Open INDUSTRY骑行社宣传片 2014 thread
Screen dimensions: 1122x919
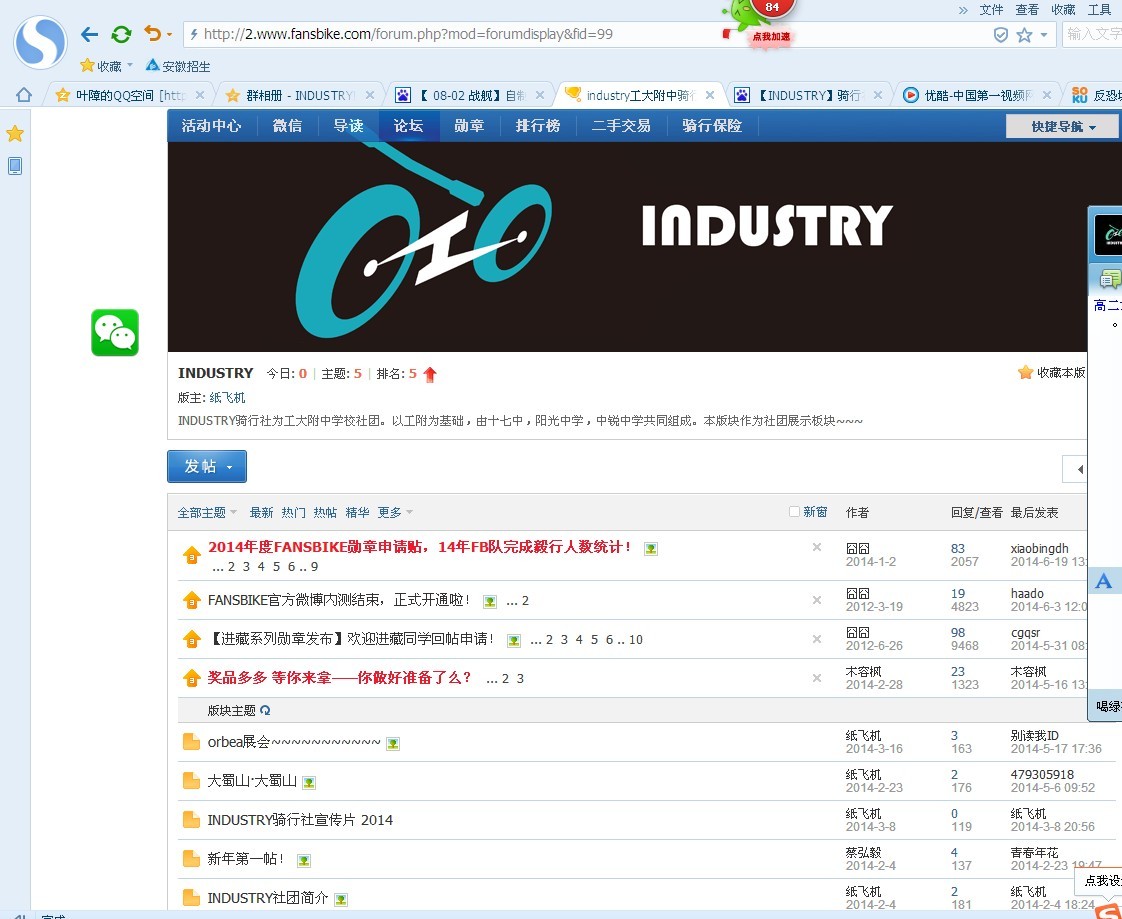click(300, 820)
